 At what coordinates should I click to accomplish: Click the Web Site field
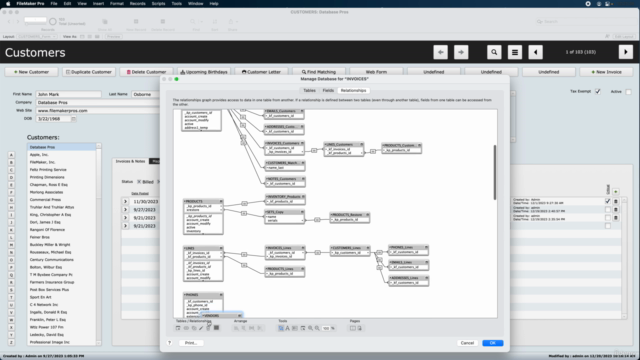pyautogui.click(x=98, y=111)
